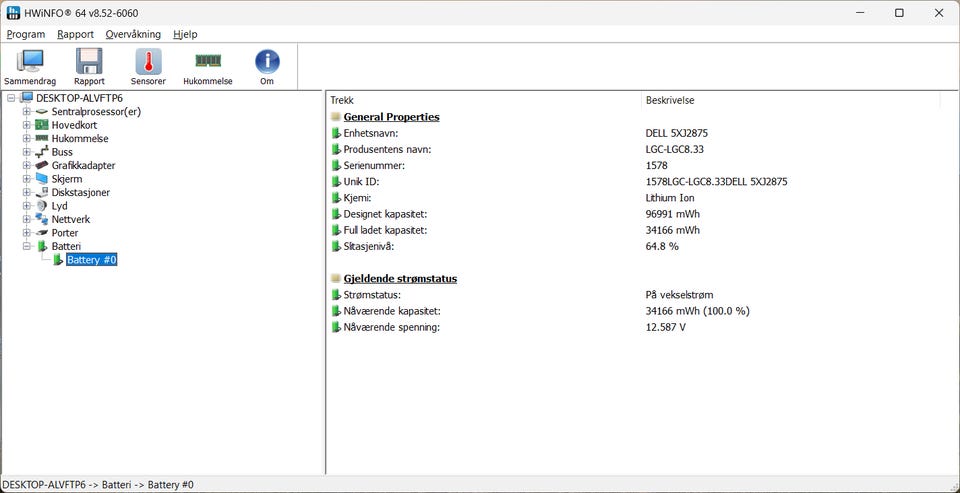Click the battery icon beside Strømstatus
The width and height of the screenshot is (960, 493).
tap(336, 295)
